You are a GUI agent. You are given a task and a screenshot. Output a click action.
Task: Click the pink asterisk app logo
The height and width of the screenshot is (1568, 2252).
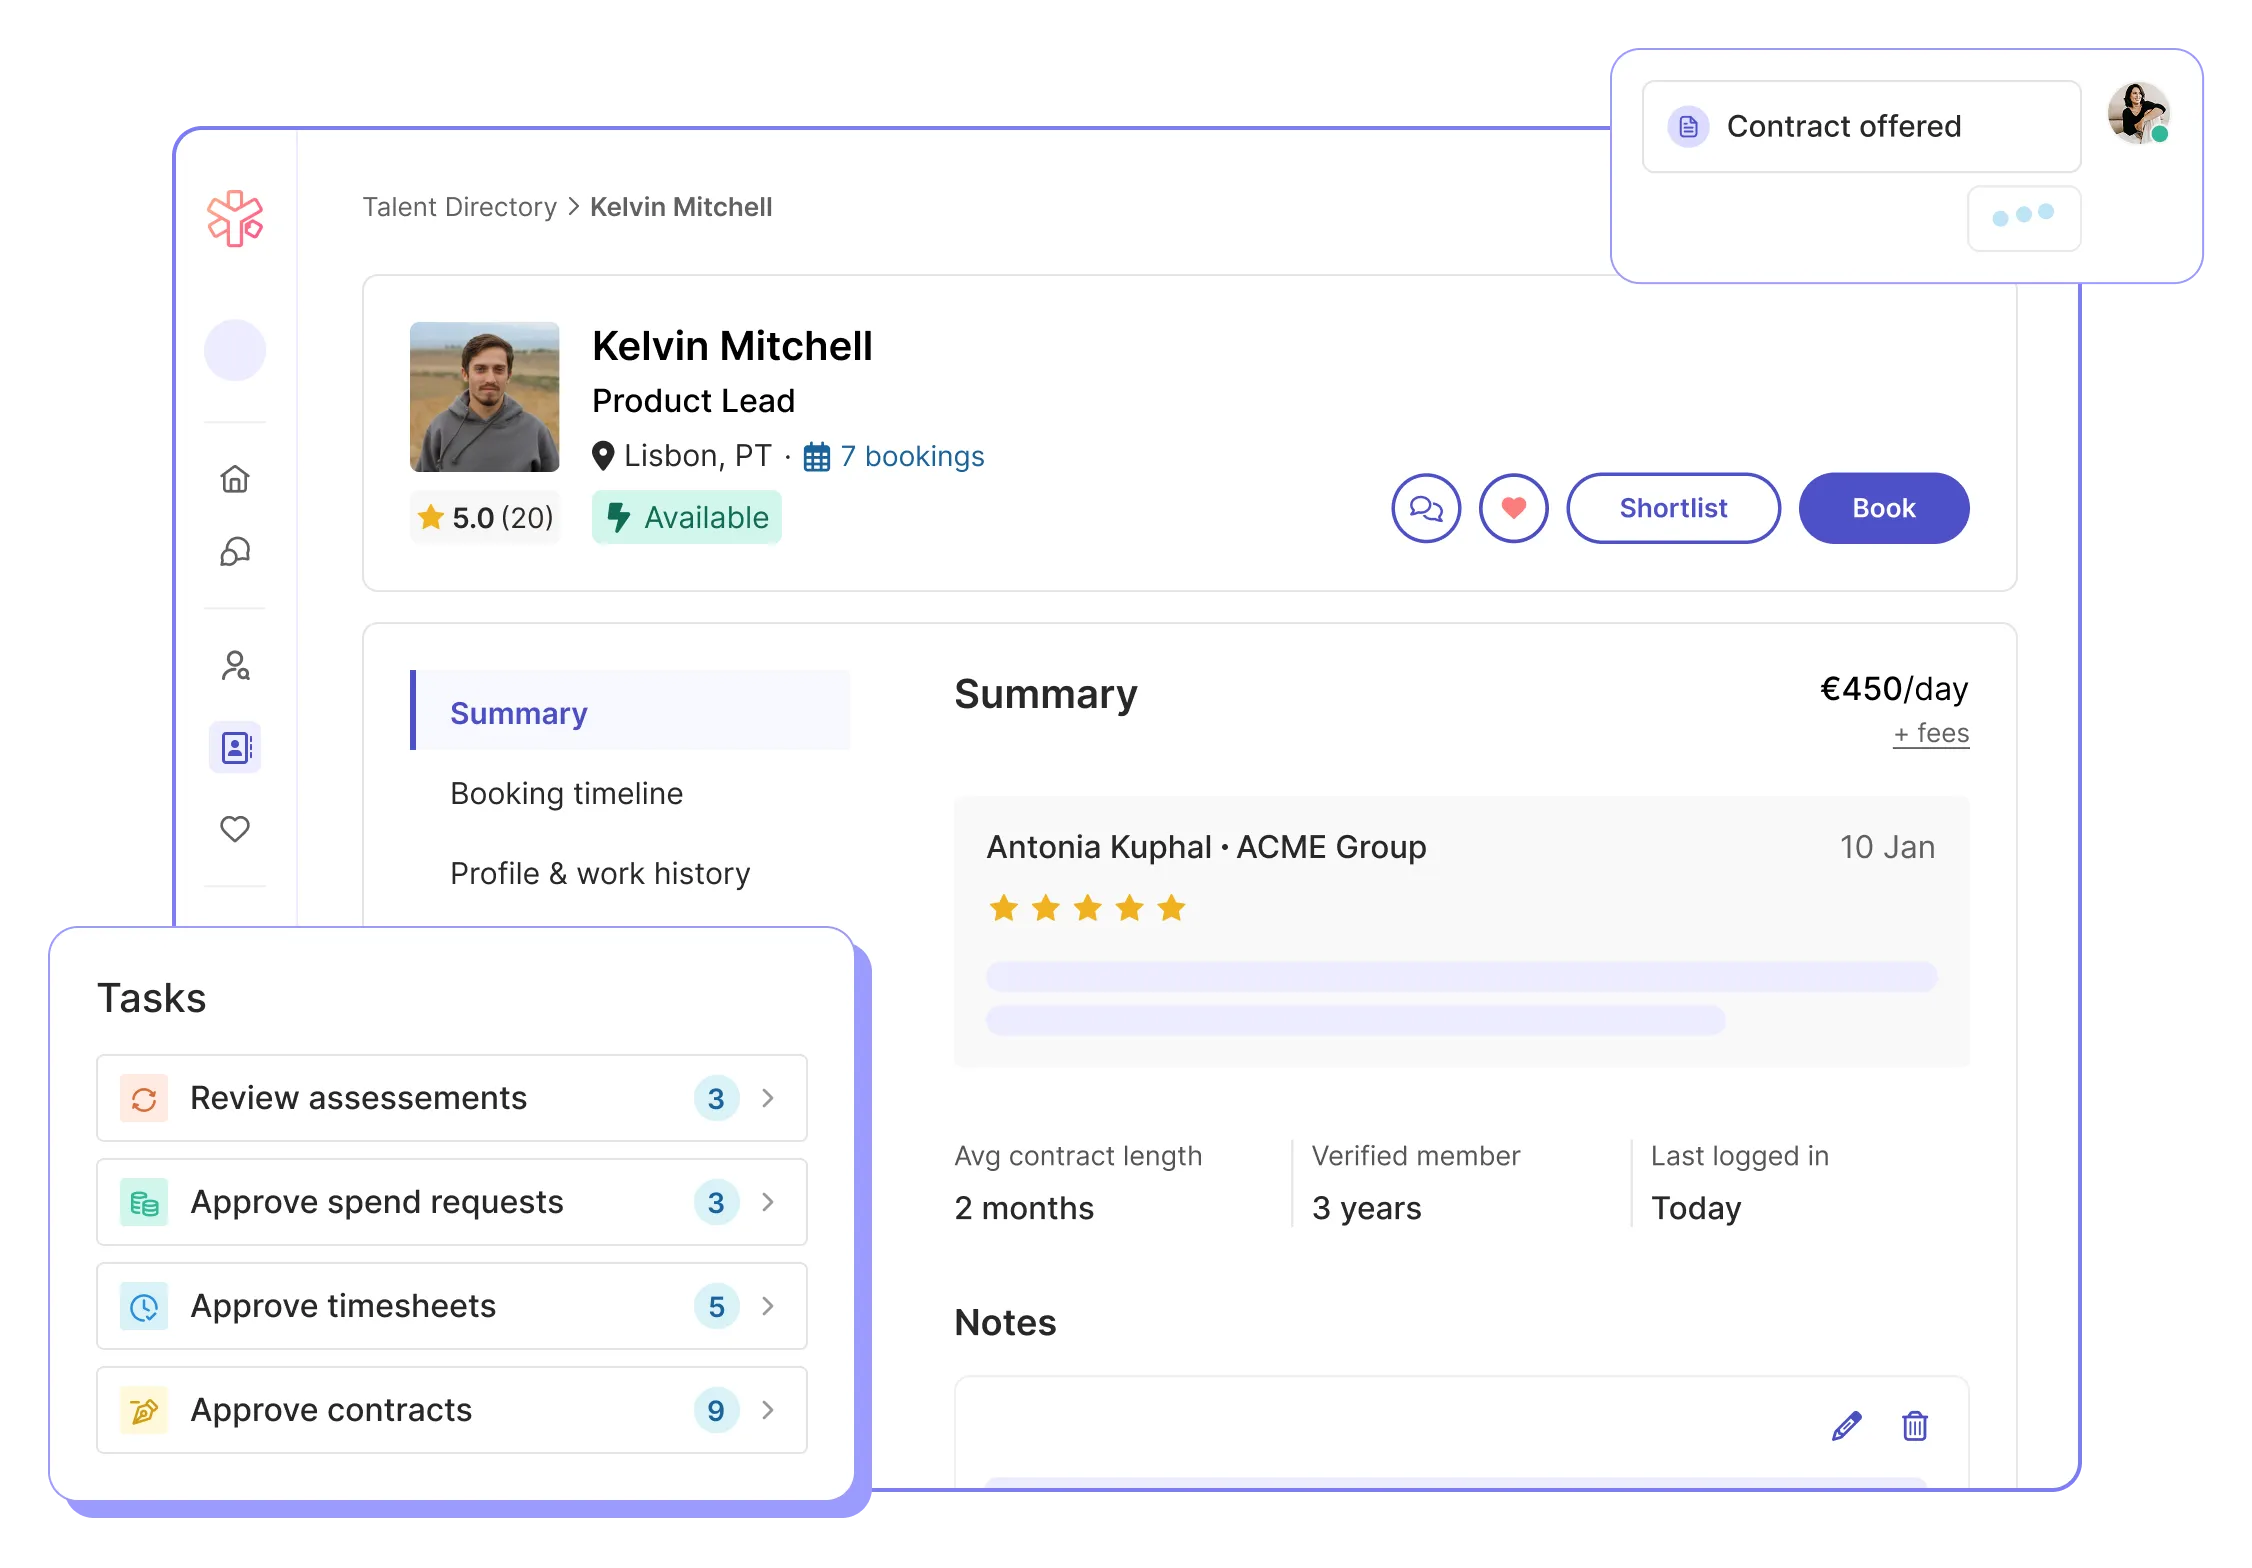point(235,218)
